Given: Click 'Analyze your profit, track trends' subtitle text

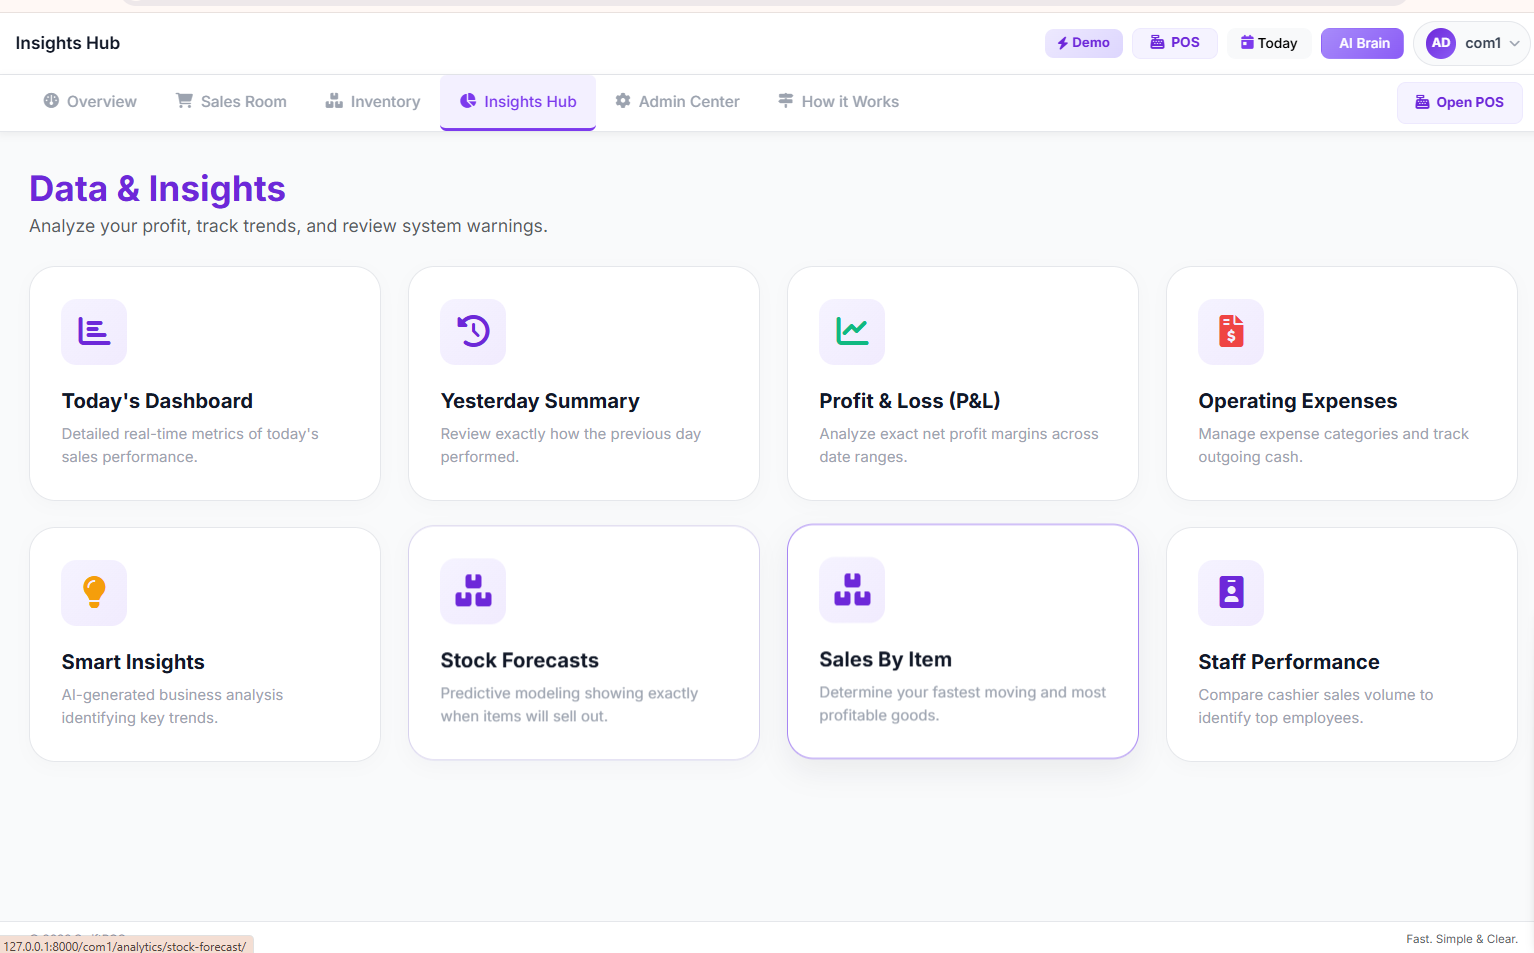Looking at the screenshot, I should coord(288,226).
